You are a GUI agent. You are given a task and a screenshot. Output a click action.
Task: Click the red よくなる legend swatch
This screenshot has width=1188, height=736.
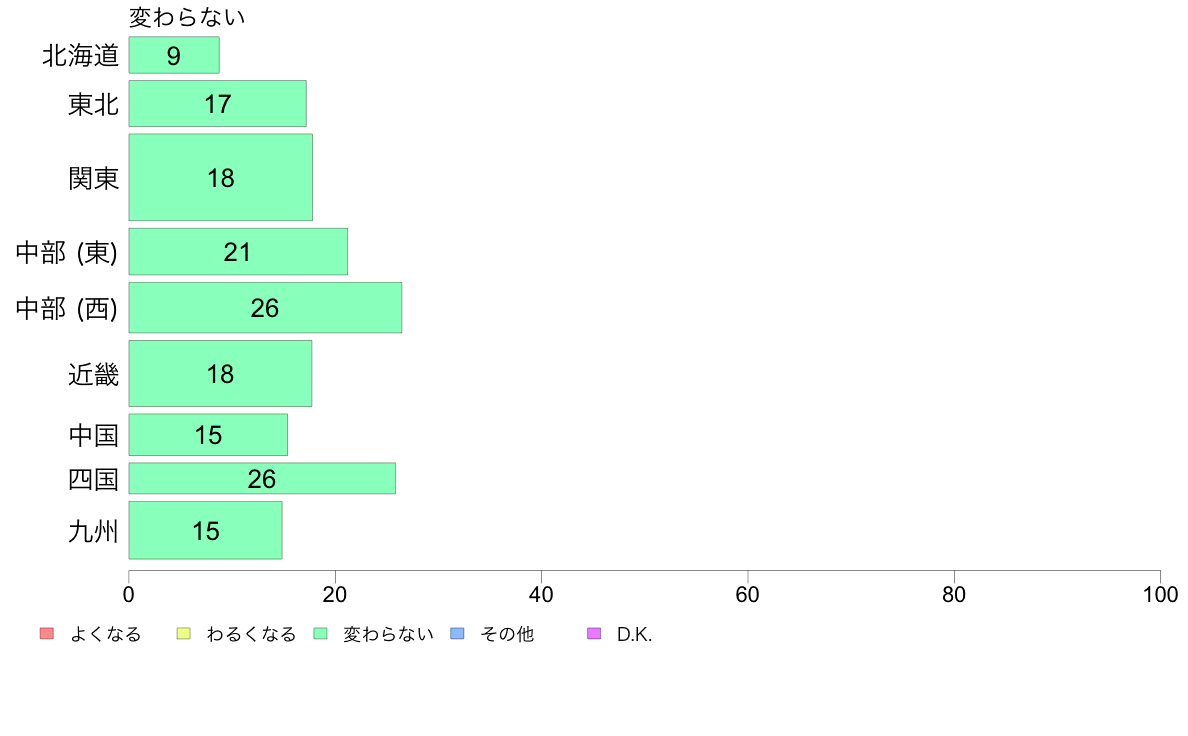45,634
